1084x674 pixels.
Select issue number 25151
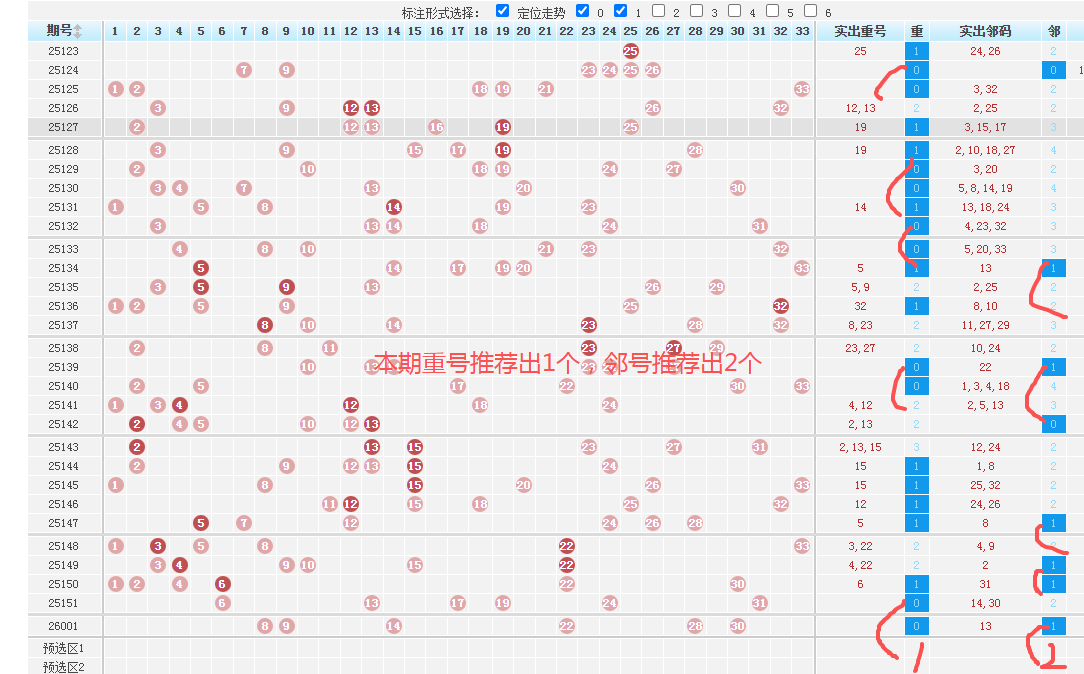[x=64, y=603]
